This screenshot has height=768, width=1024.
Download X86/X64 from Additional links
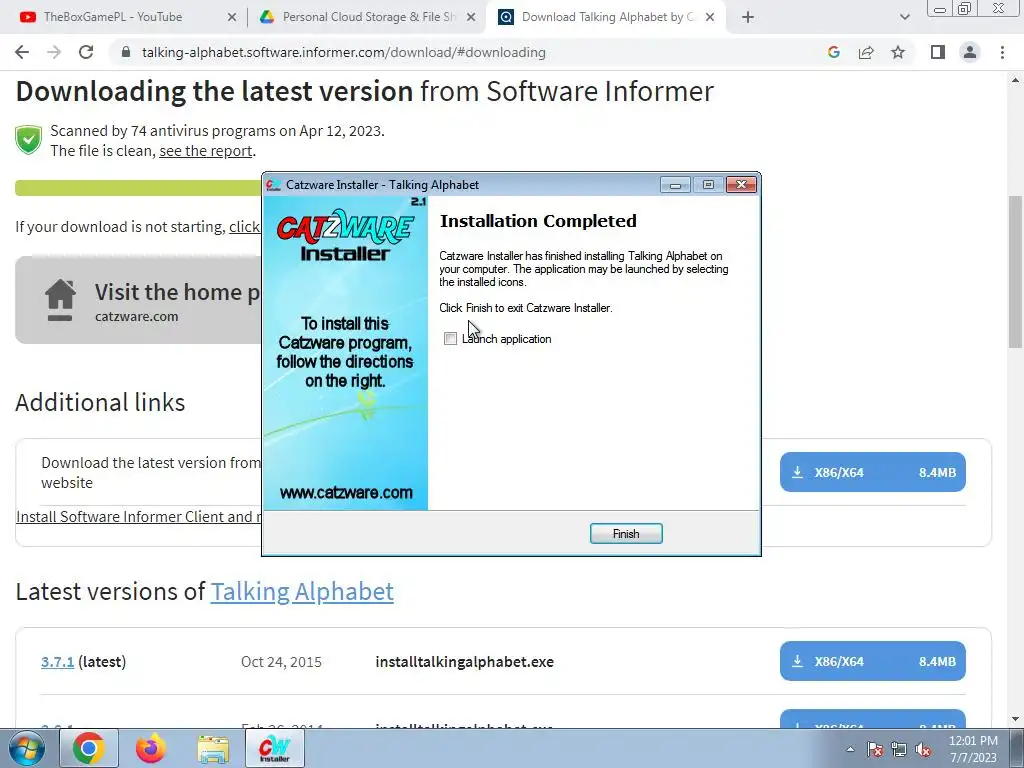click(x=872, y=472)
